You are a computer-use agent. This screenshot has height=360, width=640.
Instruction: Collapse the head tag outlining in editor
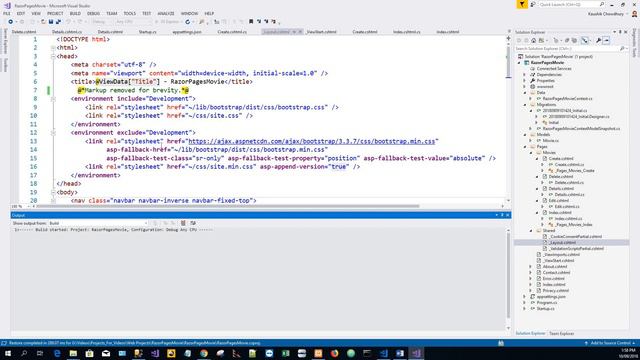coord(53,56)
